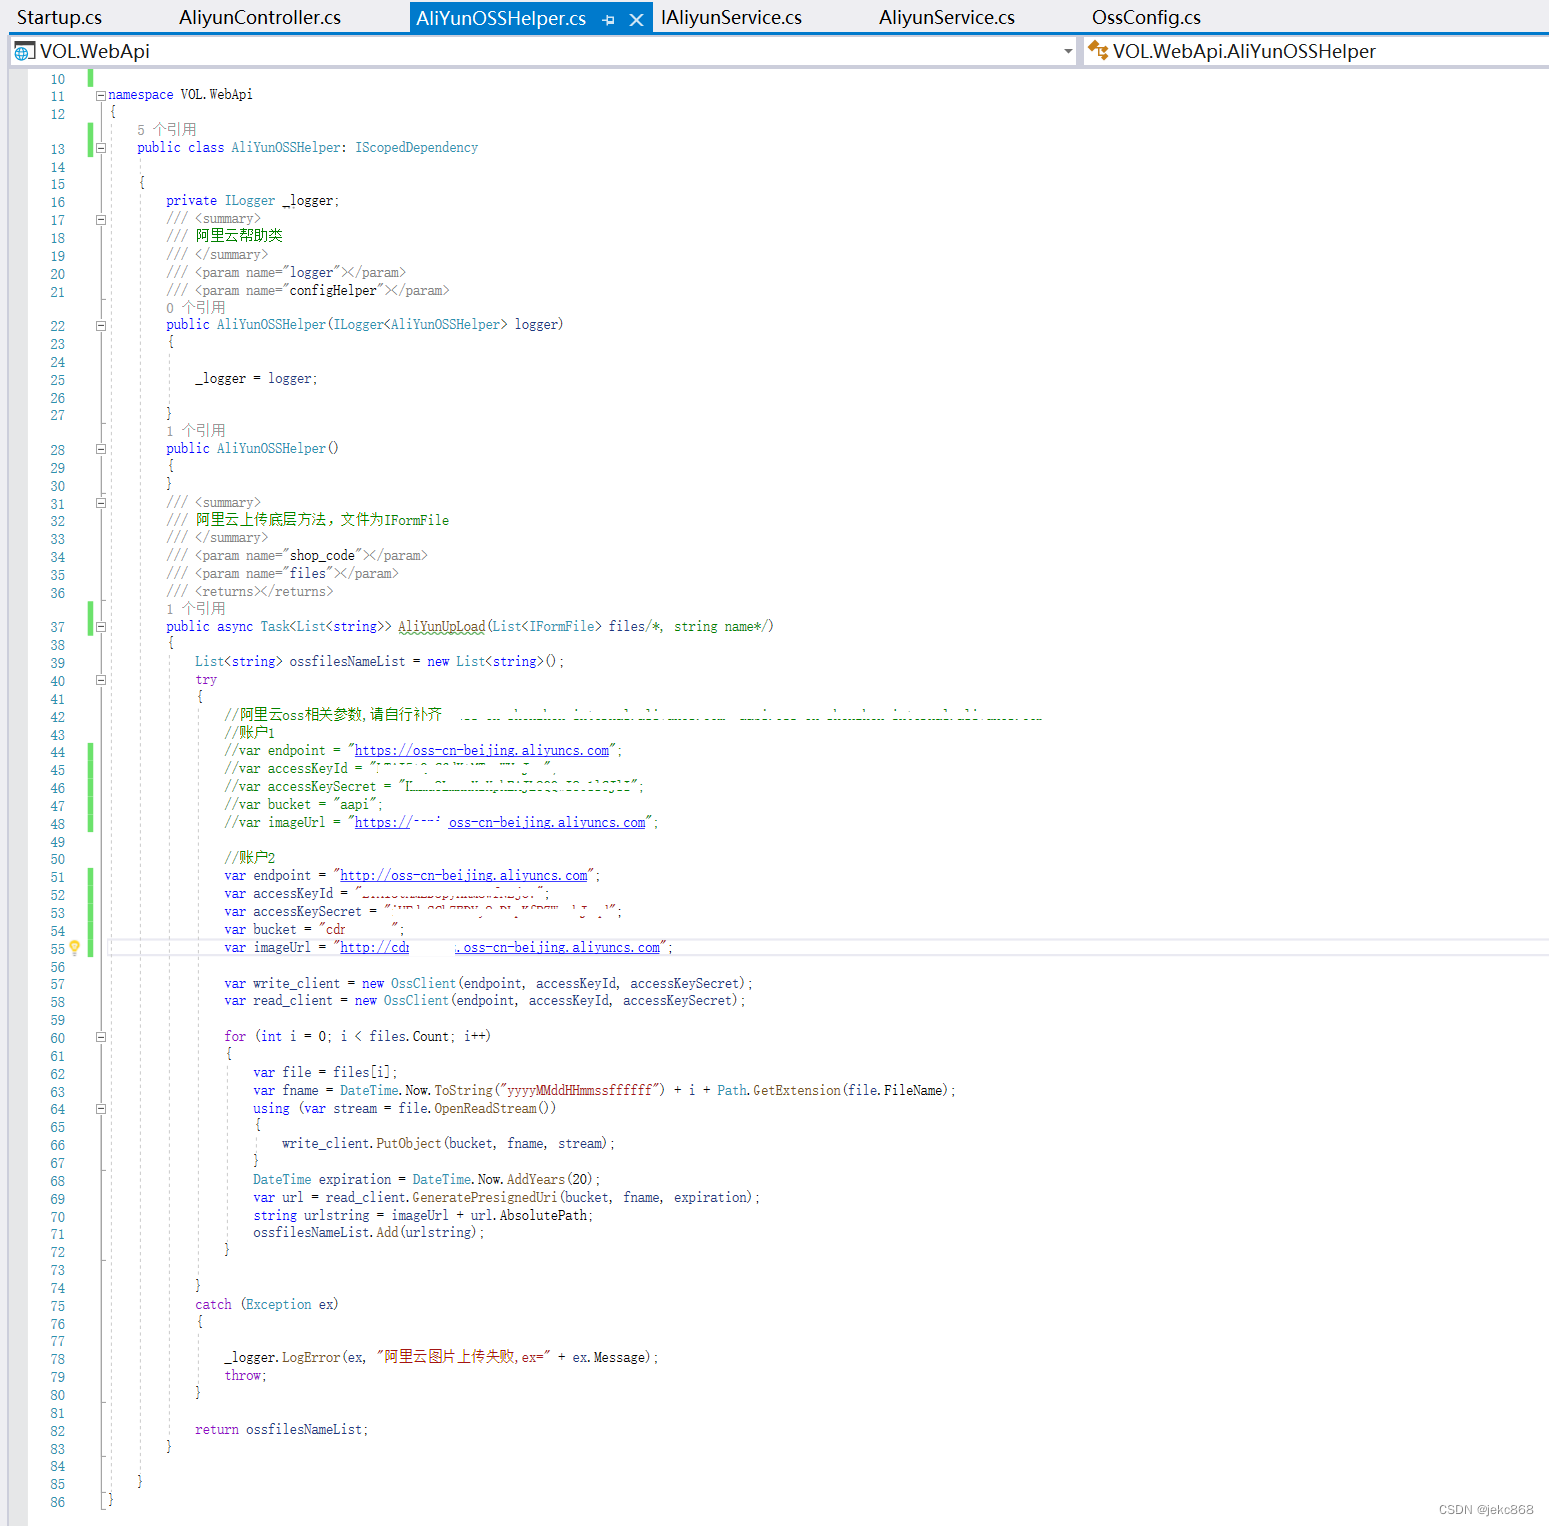
Task: Pin the AliYunOSSHelper.cs tab
Action: (608, 19)
